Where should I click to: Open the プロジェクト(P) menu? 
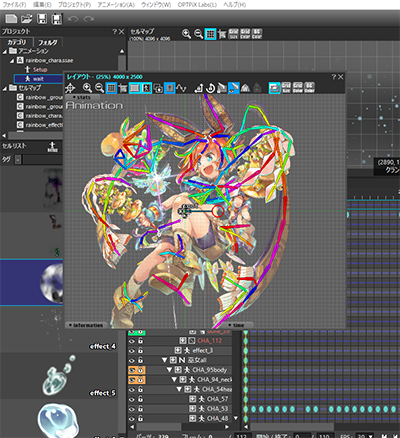tap(74, 5)
